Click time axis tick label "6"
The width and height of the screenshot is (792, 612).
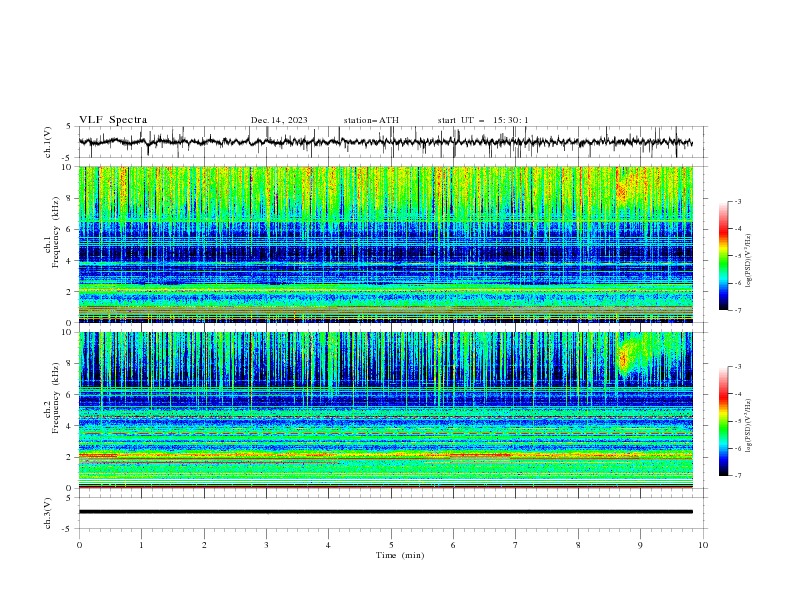[453, 545]
